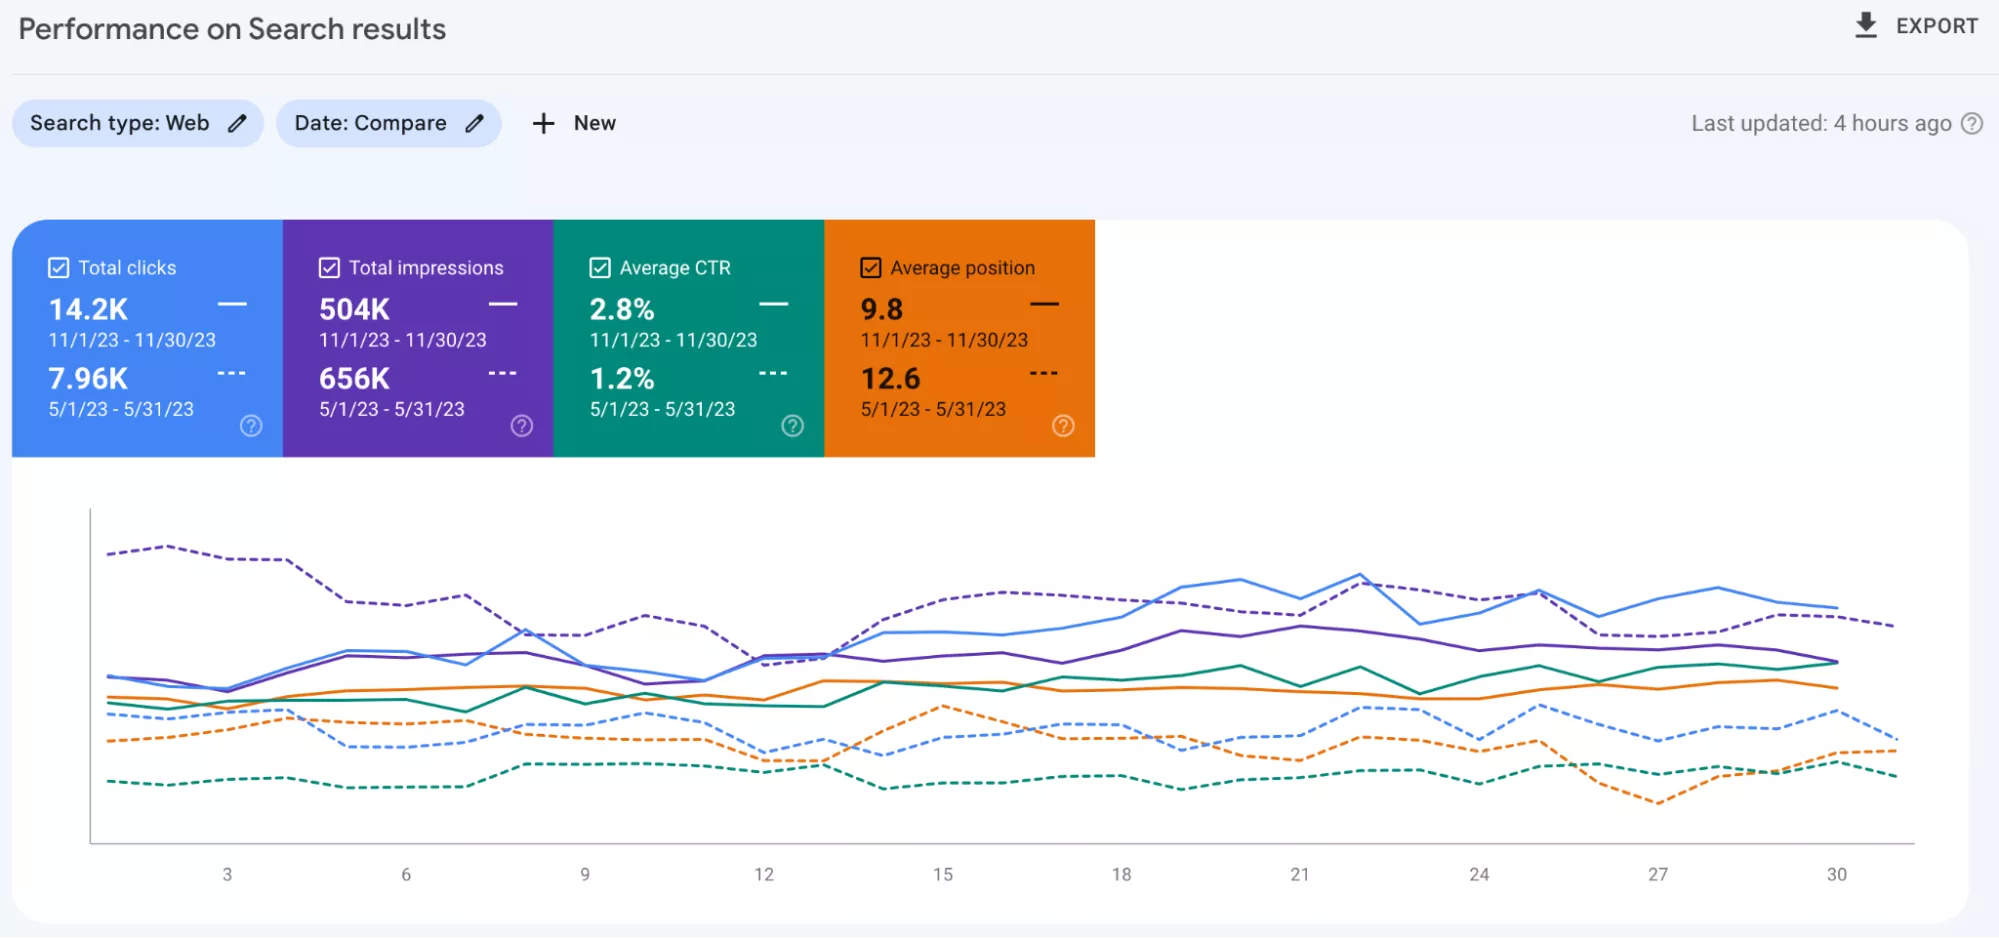Viewport: 1999px width, 938px height.
Task: Open help icon on Average position card
Action: 1064,426
